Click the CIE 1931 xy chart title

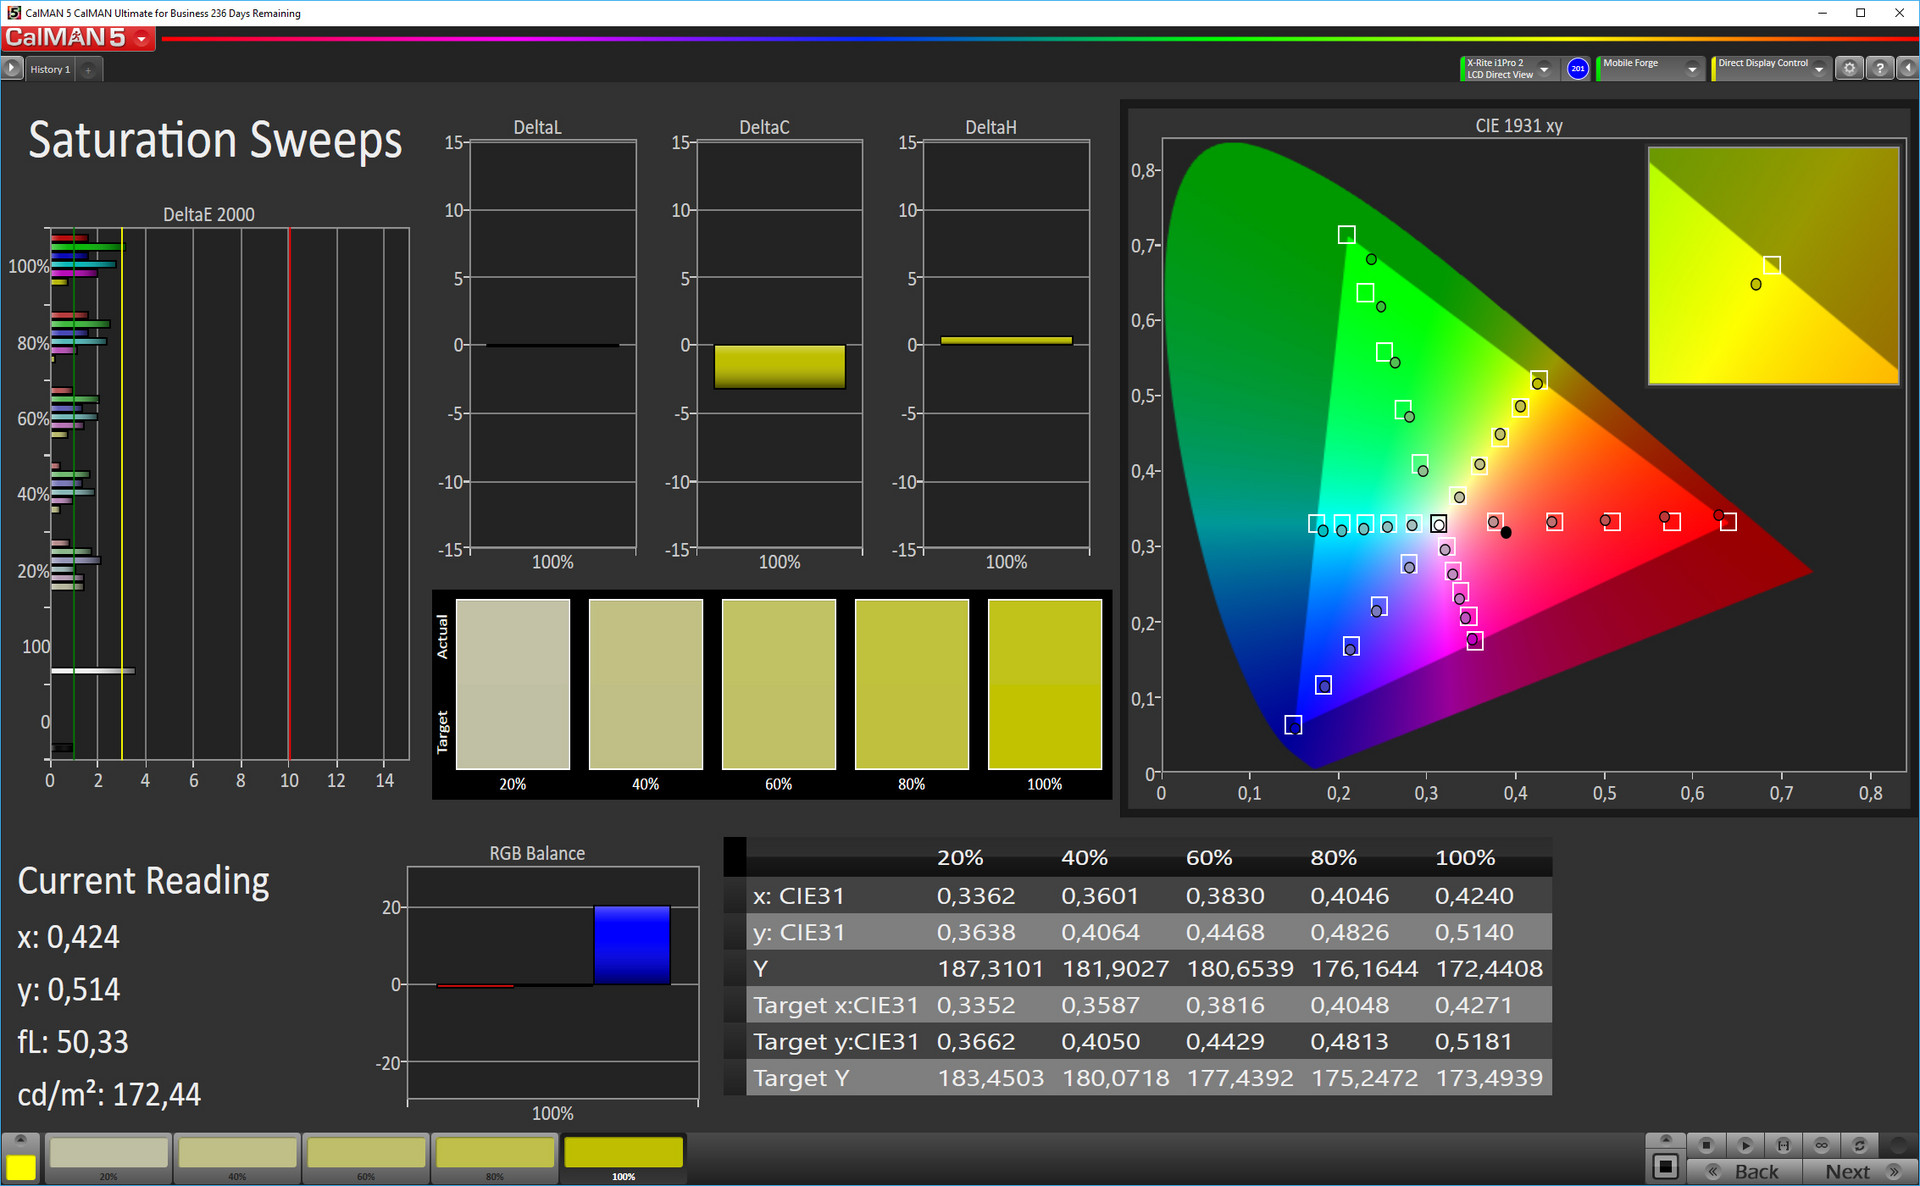1518,126
